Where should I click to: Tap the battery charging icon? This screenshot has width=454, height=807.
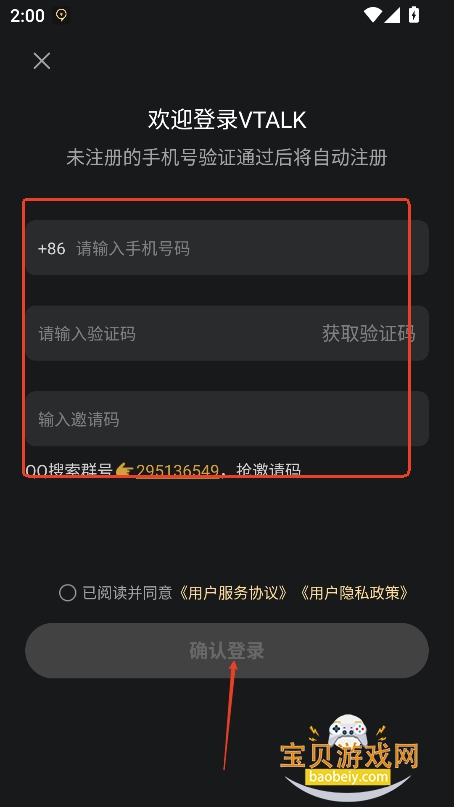tap(414, 14)
